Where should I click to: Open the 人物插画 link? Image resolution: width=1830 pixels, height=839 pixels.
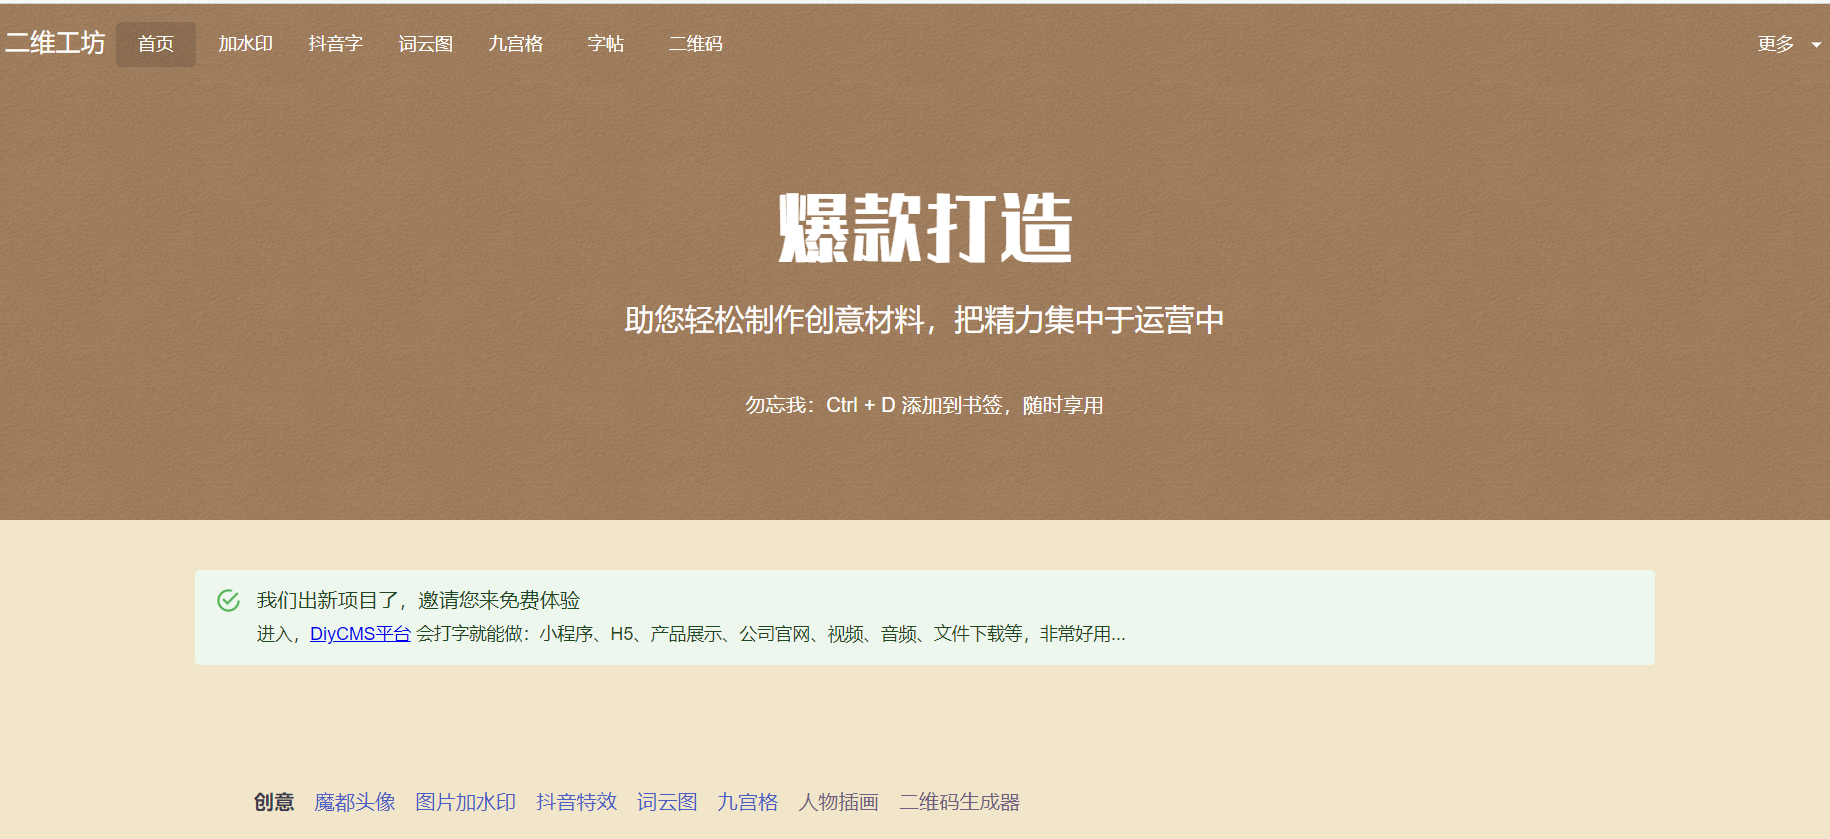click(x=838, y=802)
